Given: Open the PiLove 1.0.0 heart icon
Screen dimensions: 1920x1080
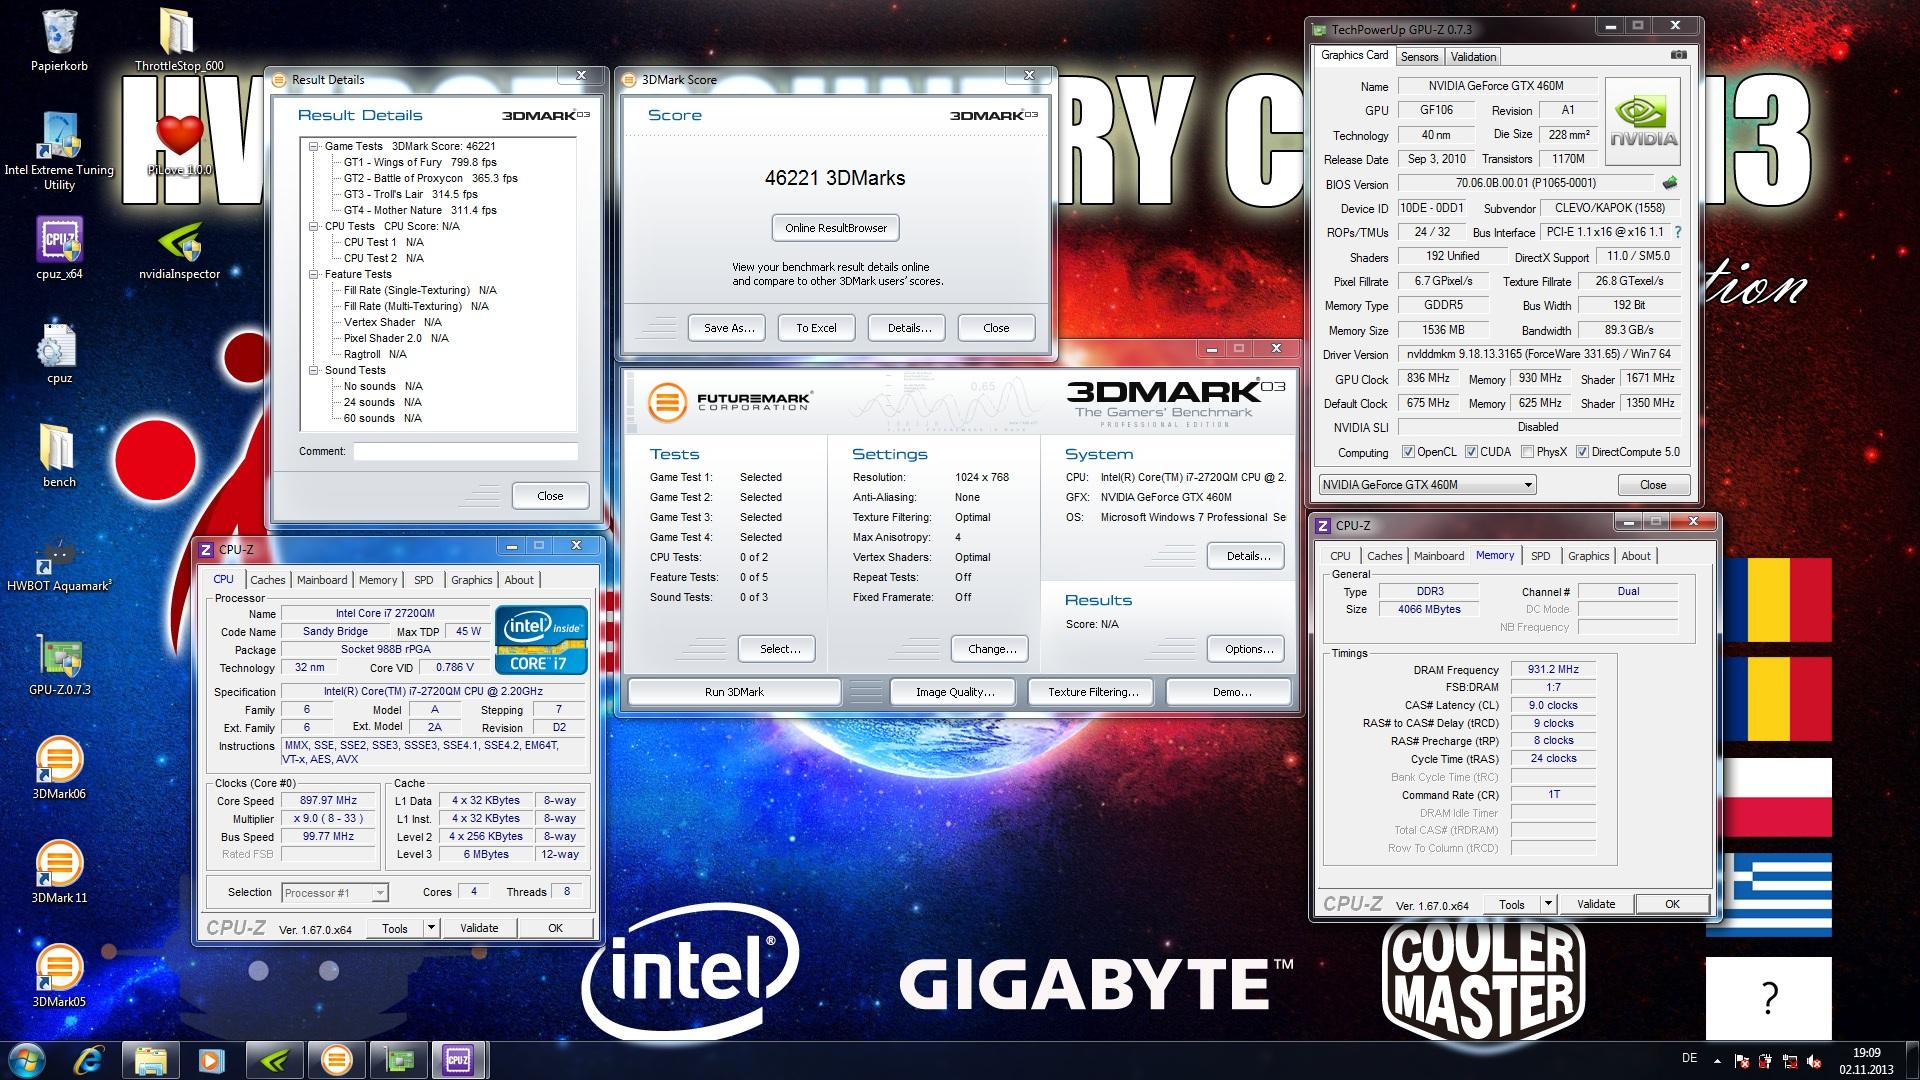Looking at the screenshot, I should coord(179,146).
